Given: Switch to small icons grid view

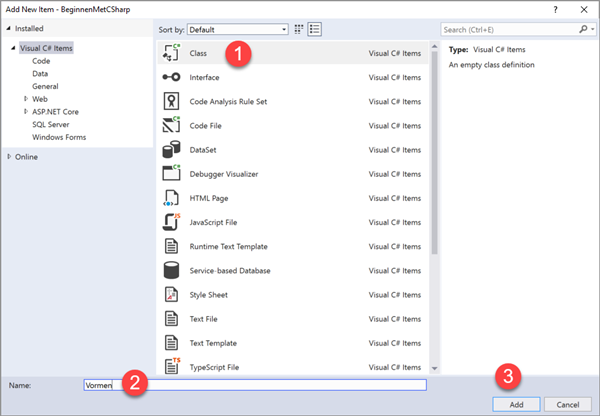Looking at the screenshot, I should [x=299, y=29].
